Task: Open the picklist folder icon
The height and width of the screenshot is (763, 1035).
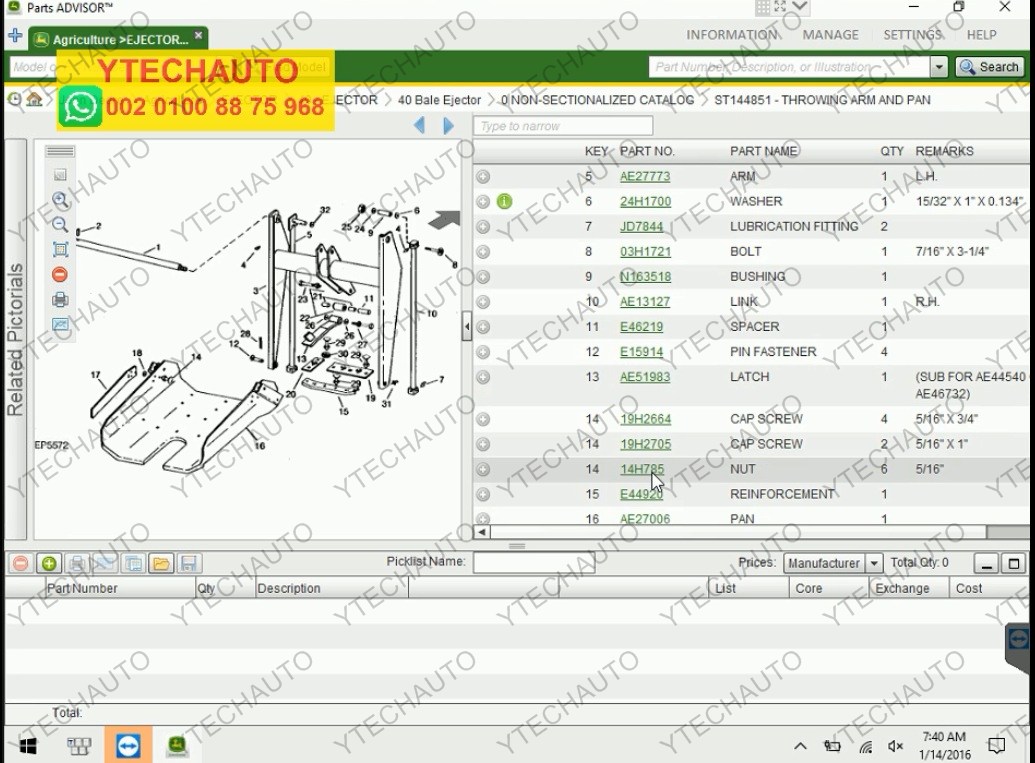Action: click(x=160, y=563)
